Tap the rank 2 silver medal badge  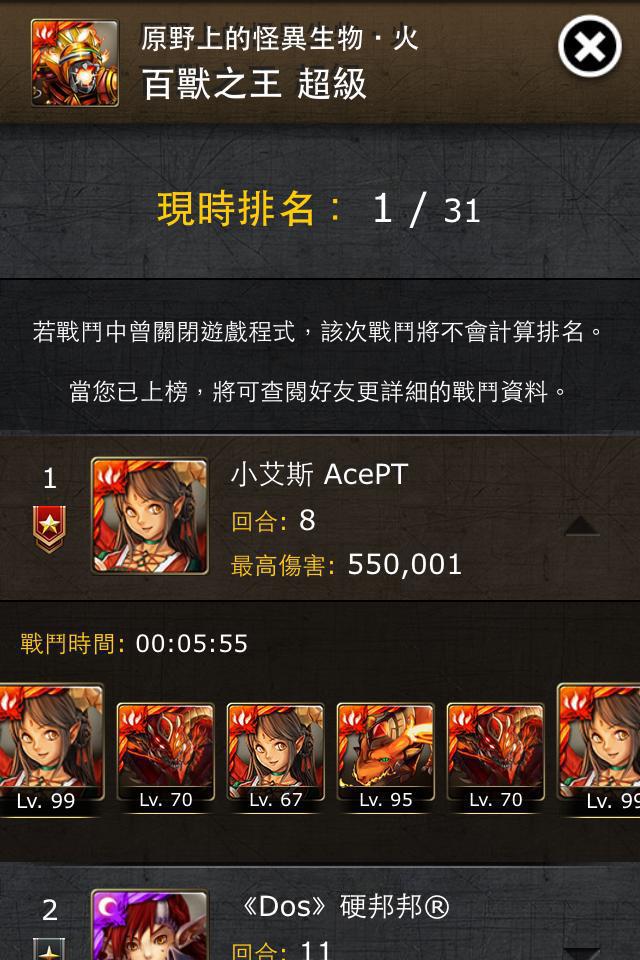pyautogui.click(x=50, y=949)
